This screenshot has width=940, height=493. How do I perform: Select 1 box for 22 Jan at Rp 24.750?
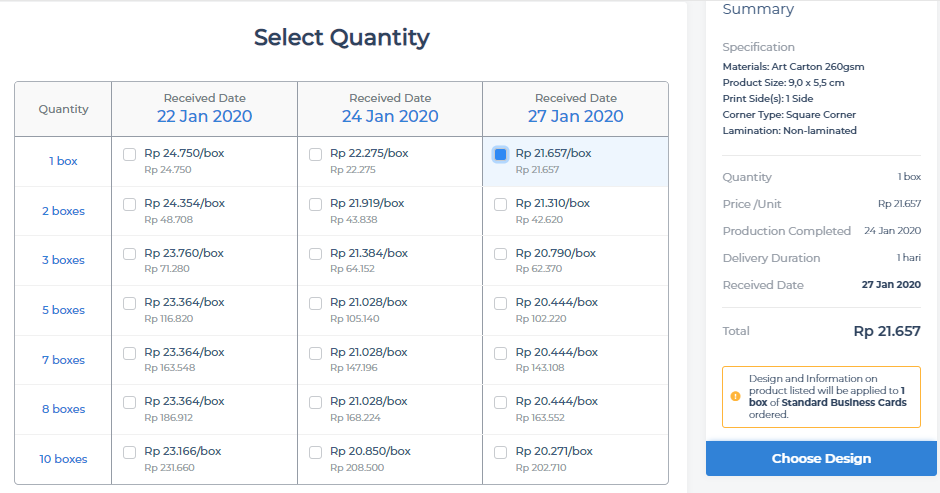[x=130, y=154]
